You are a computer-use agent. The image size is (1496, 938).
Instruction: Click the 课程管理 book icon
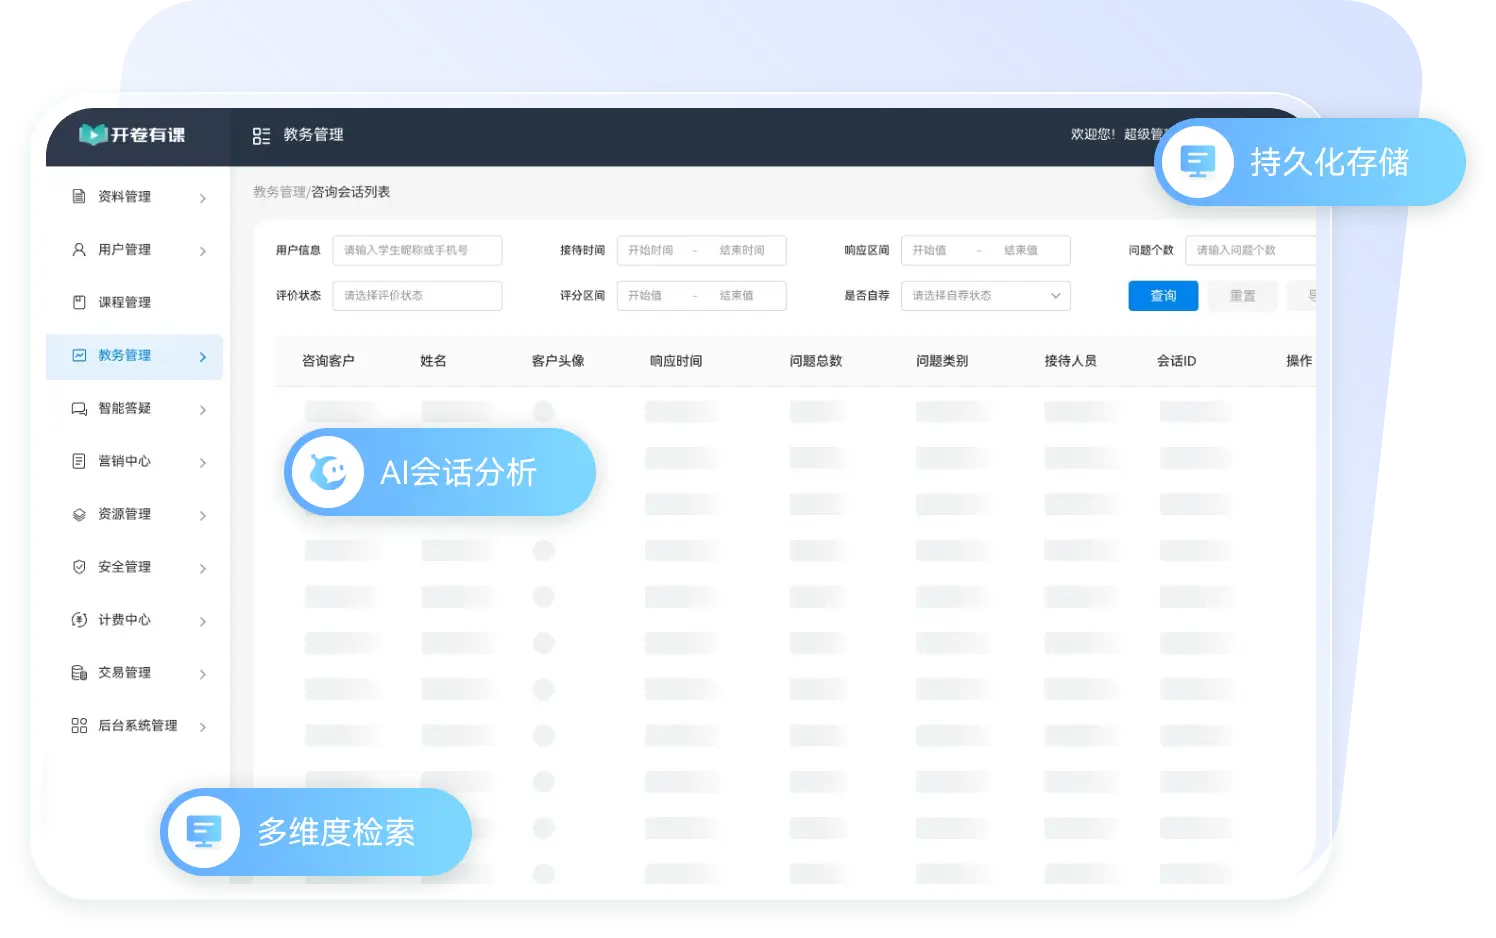(79, 302)
